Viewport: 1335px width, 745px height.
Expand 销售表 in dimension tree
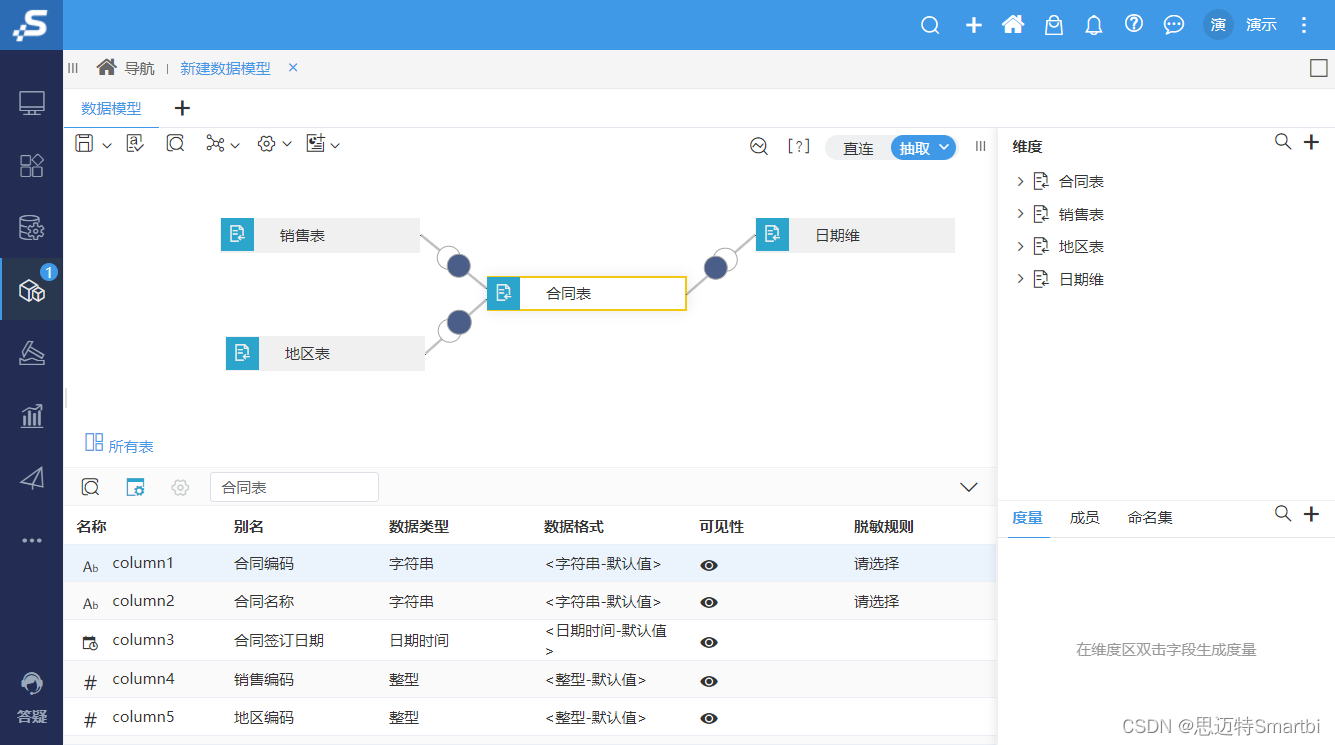(x=1020, y=214)
